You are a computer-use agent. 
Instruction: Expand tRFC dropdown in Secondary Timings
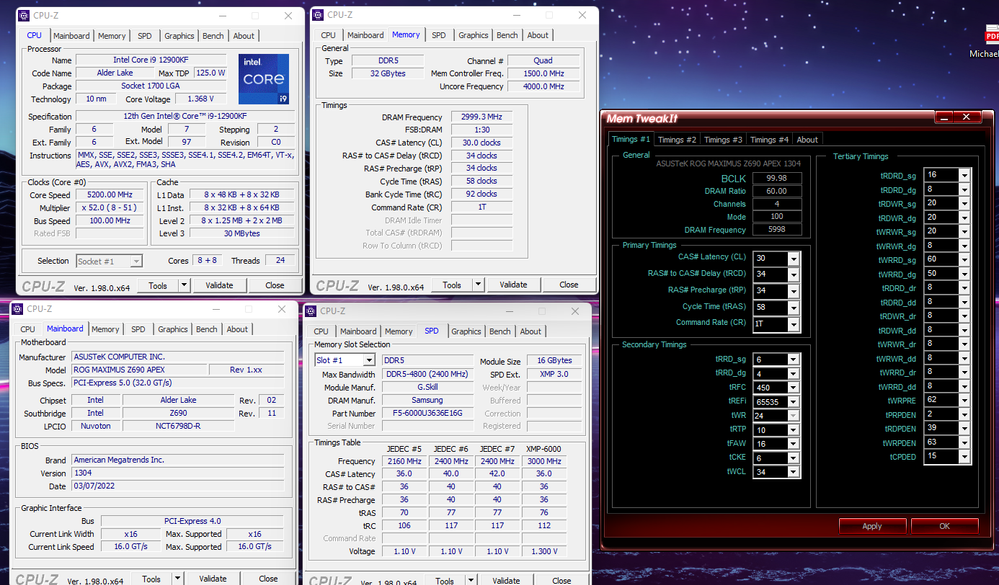[793, 387]
